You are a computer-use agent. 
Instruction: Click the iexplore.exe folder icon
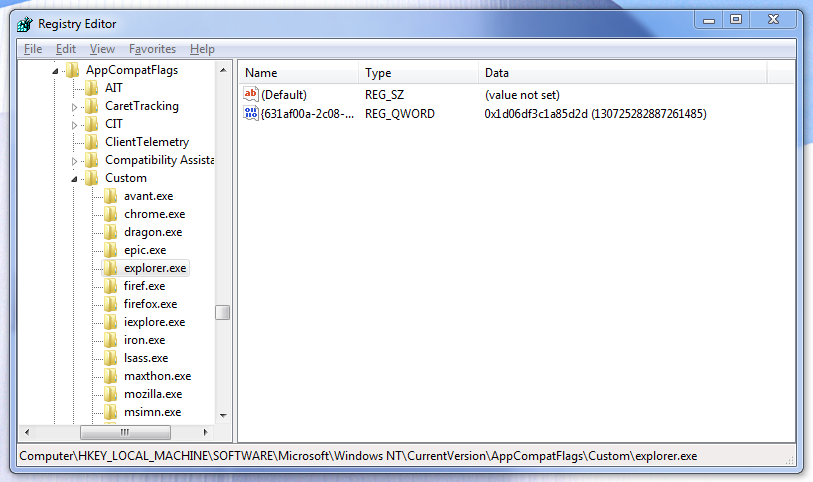tap(110, 322)
